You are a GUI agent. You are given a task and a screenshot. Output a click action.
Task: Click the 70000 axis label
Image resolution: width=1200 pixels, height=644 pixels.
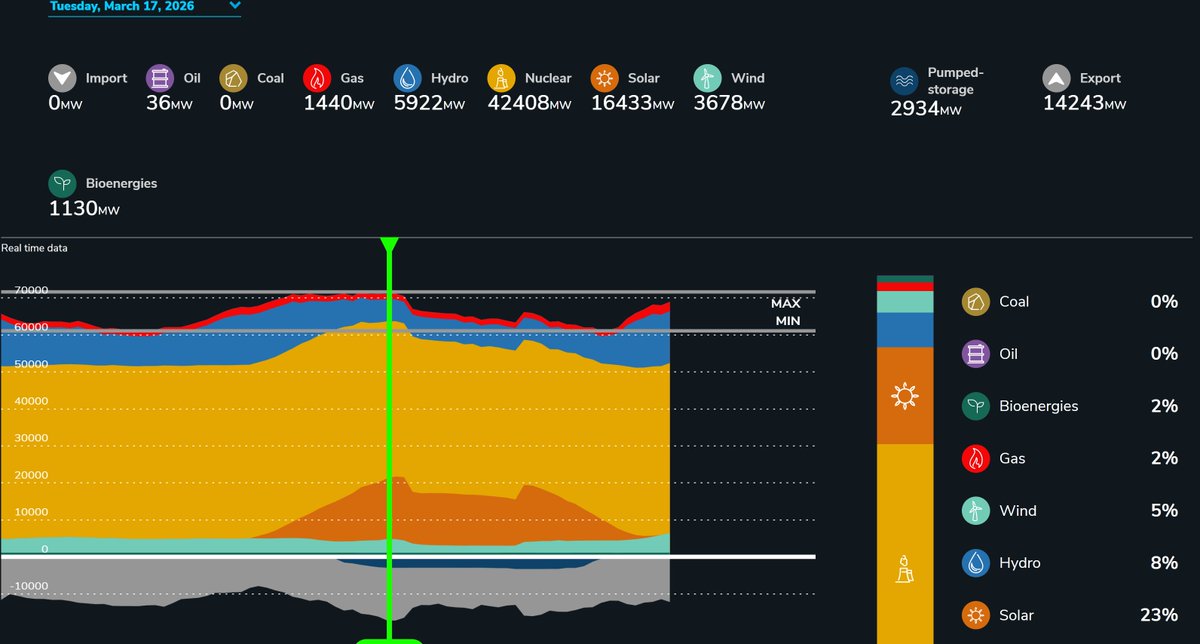point(31,290)
